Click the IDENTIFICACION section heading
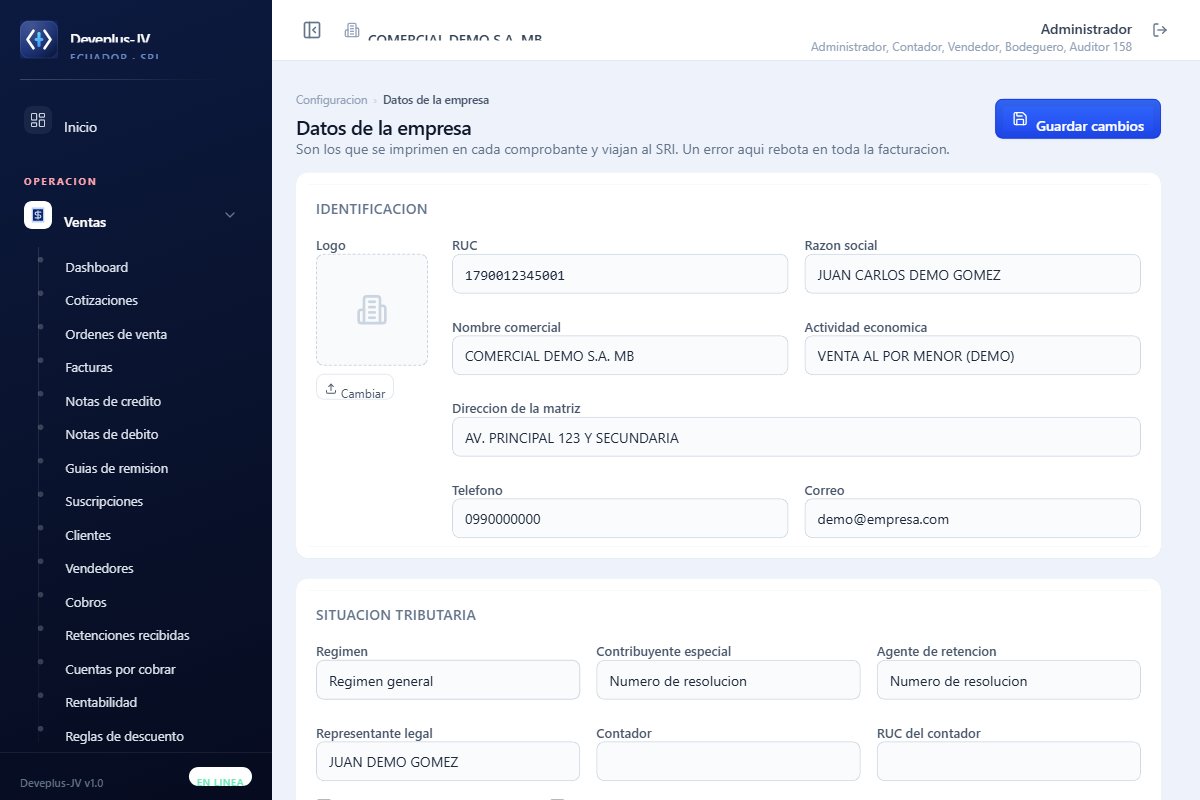 (372, 209)
